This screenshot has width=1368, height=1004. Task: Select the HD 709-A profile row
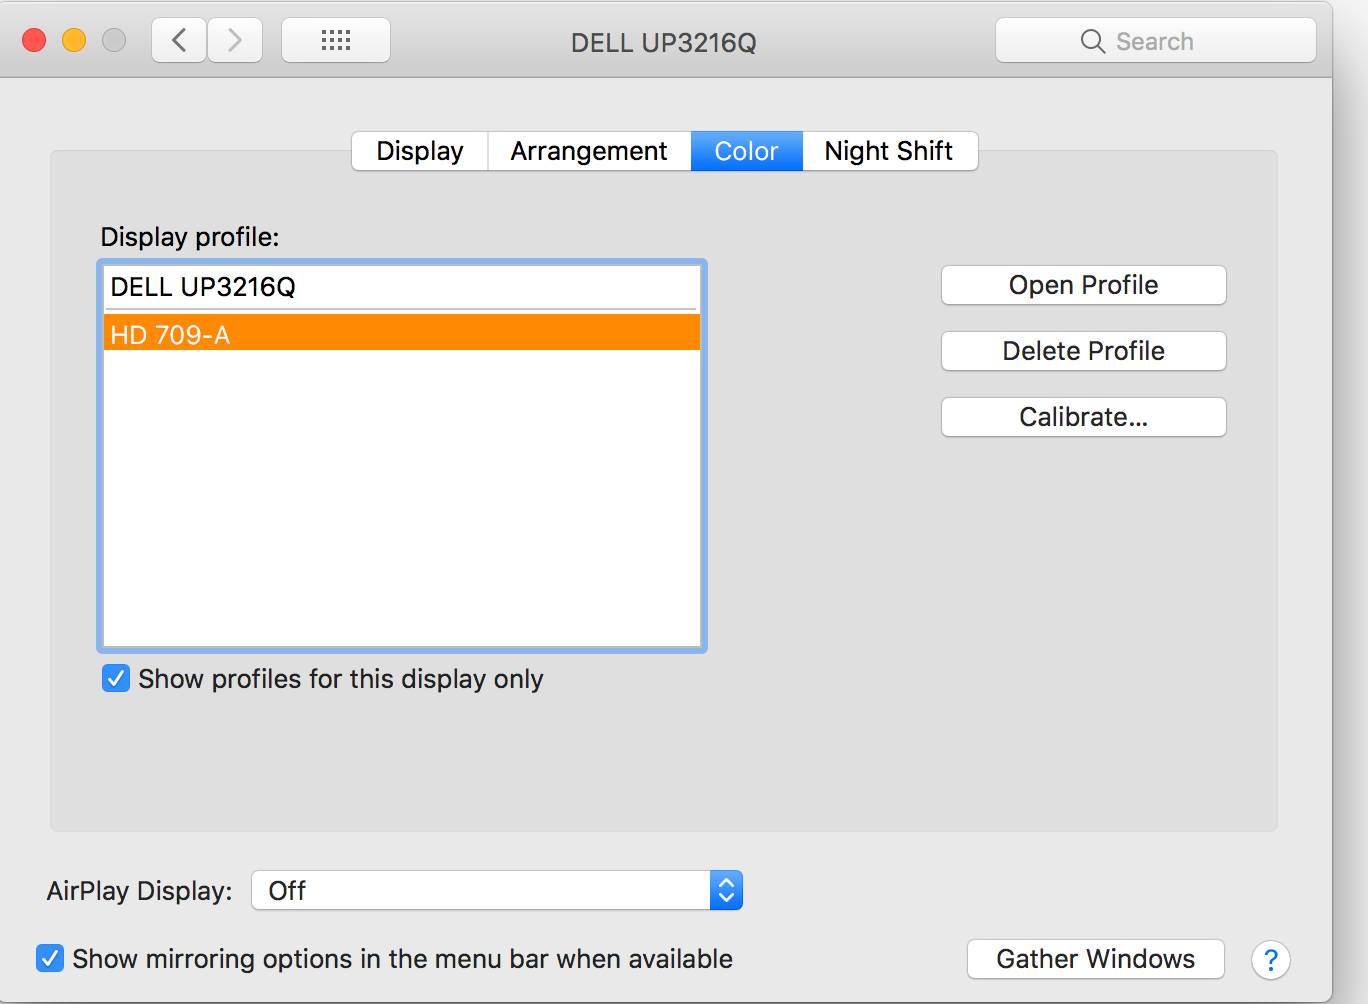coord(401,334)
